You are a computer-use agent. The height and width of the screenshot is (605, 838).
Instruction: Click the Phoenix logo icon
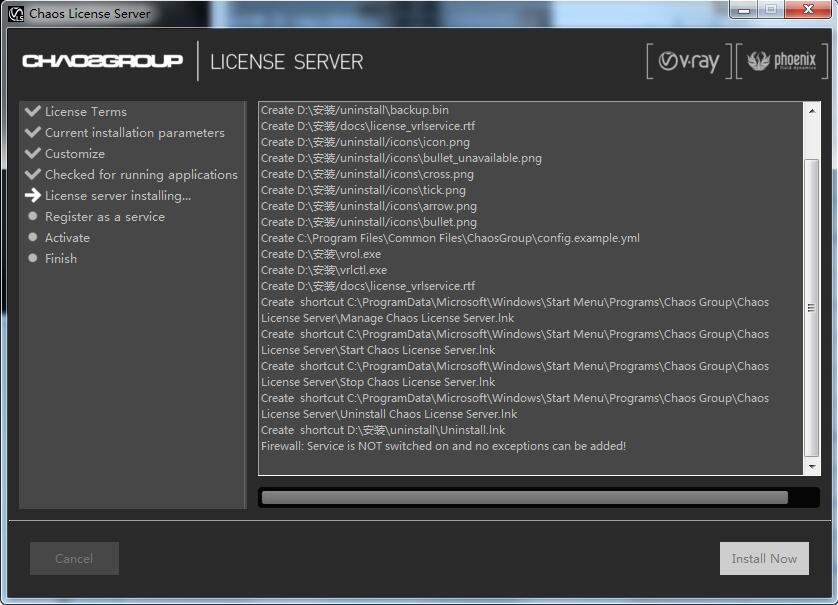(x=781, y=60)
